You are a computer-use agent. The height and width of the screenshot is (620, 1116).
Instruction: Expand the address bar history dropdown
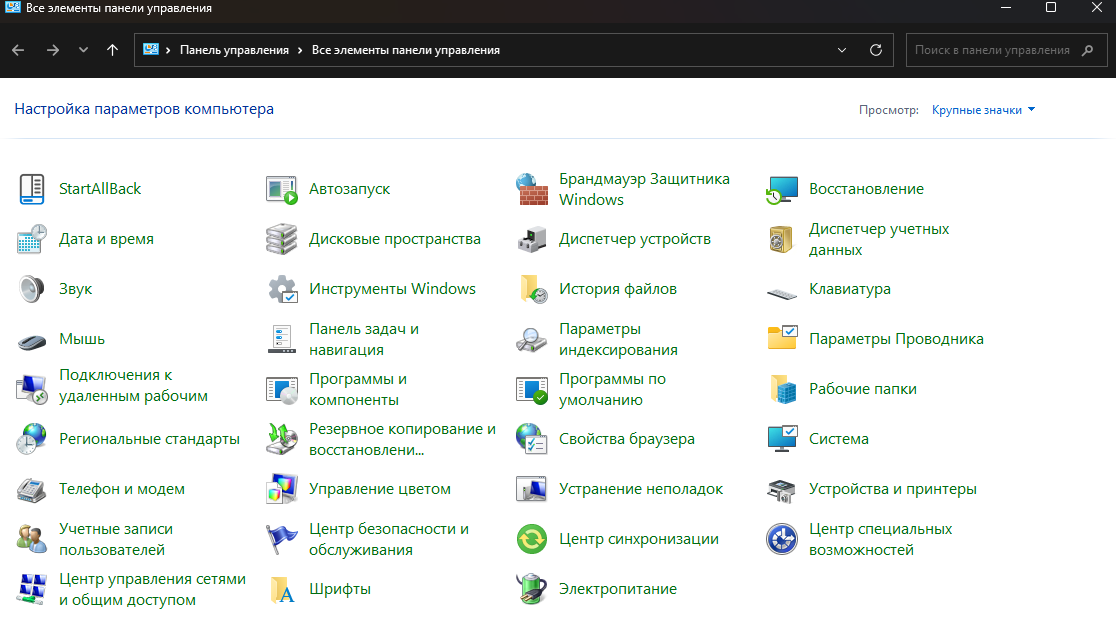coord(842,50)
